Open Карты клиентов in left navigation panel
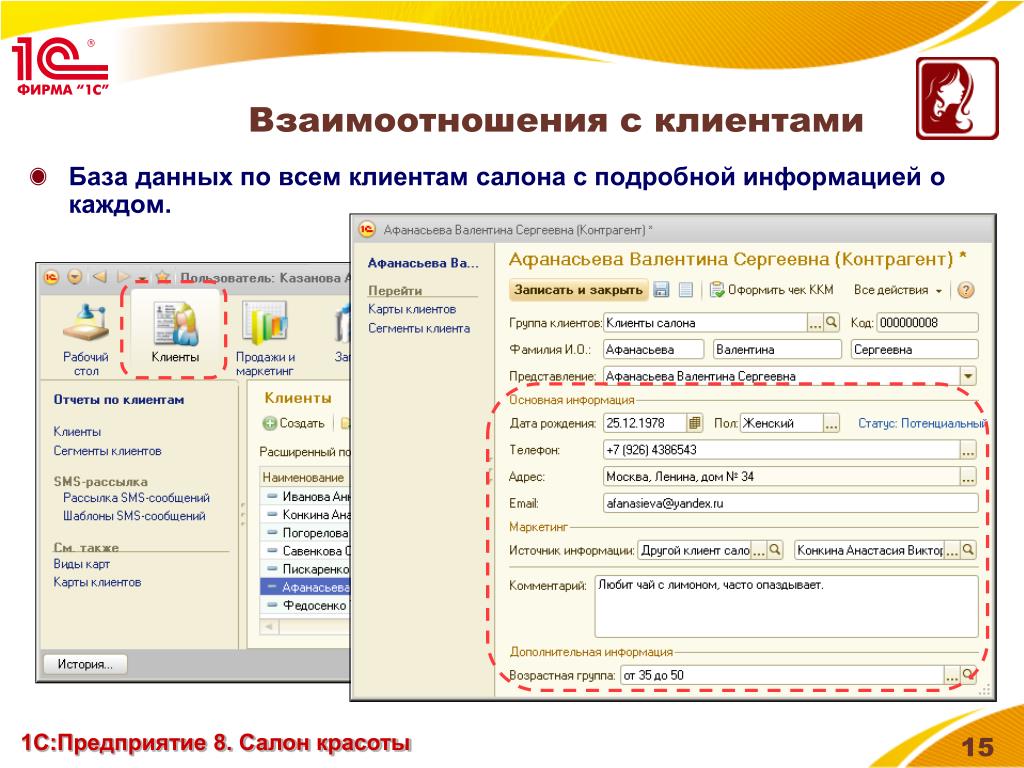The height and width of the screenshot is (768, 1024). point(97,582)
